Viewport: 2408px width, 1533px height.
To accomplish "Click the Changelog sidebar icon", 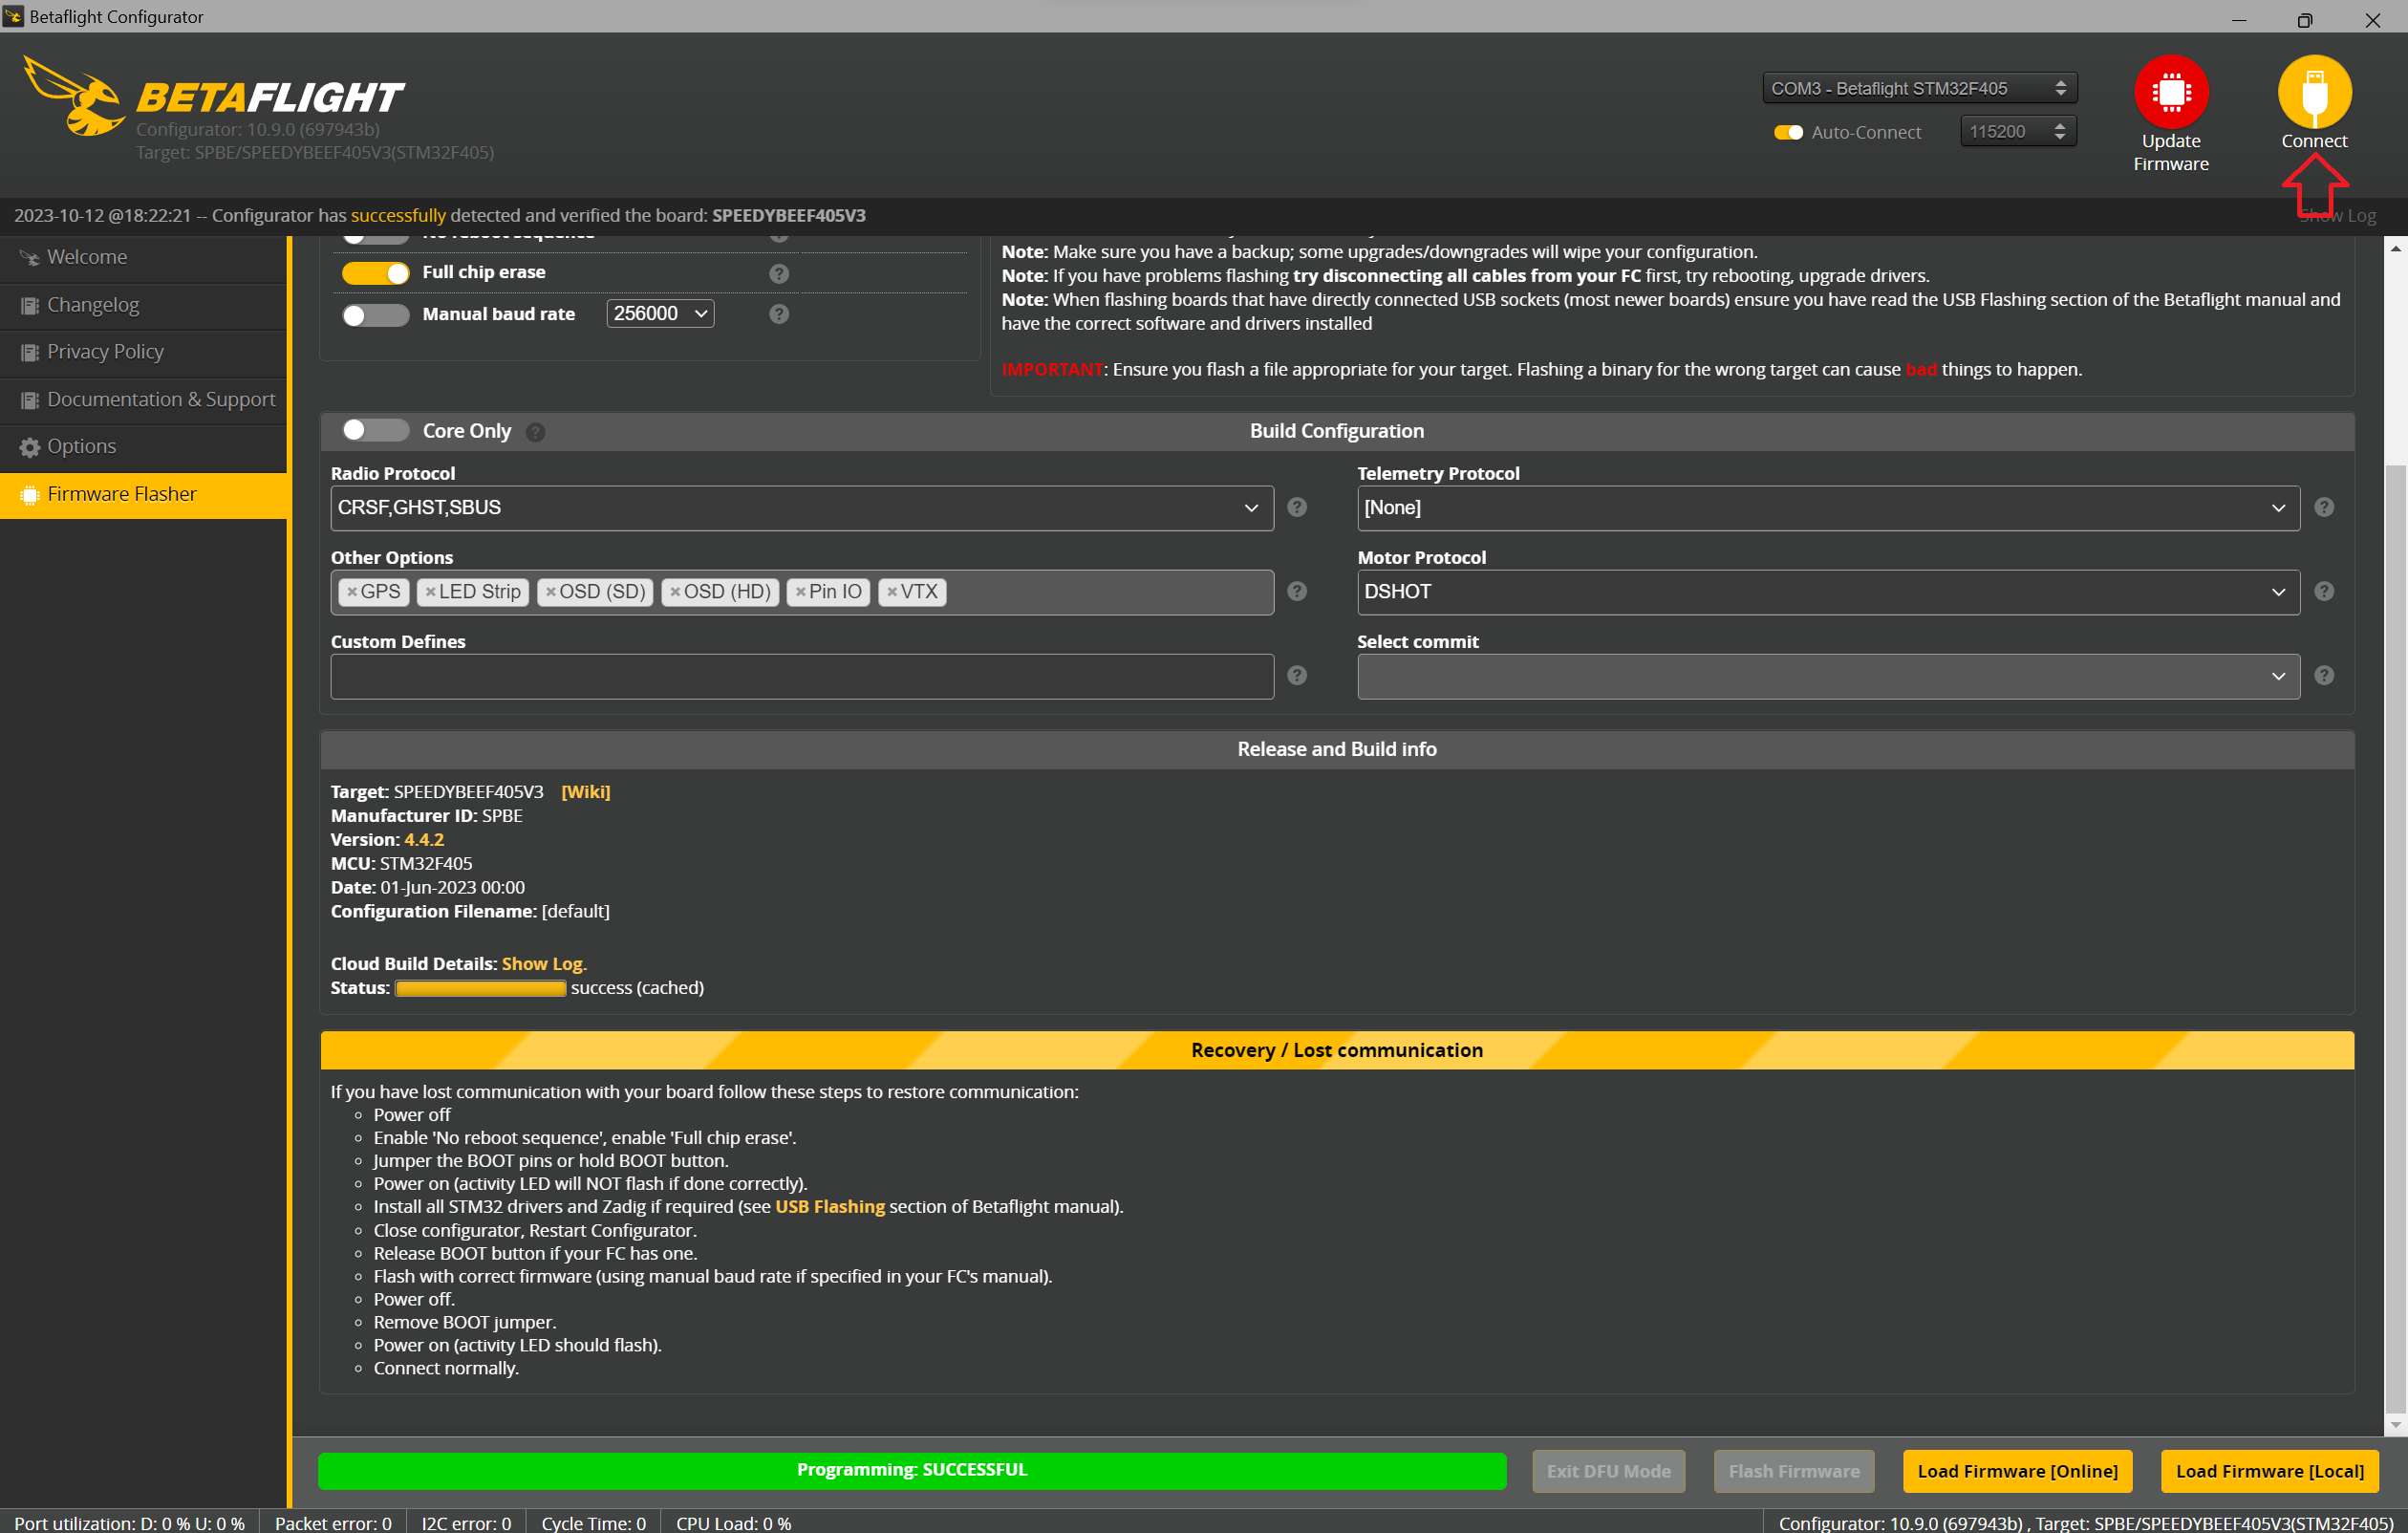I will 29,306.
